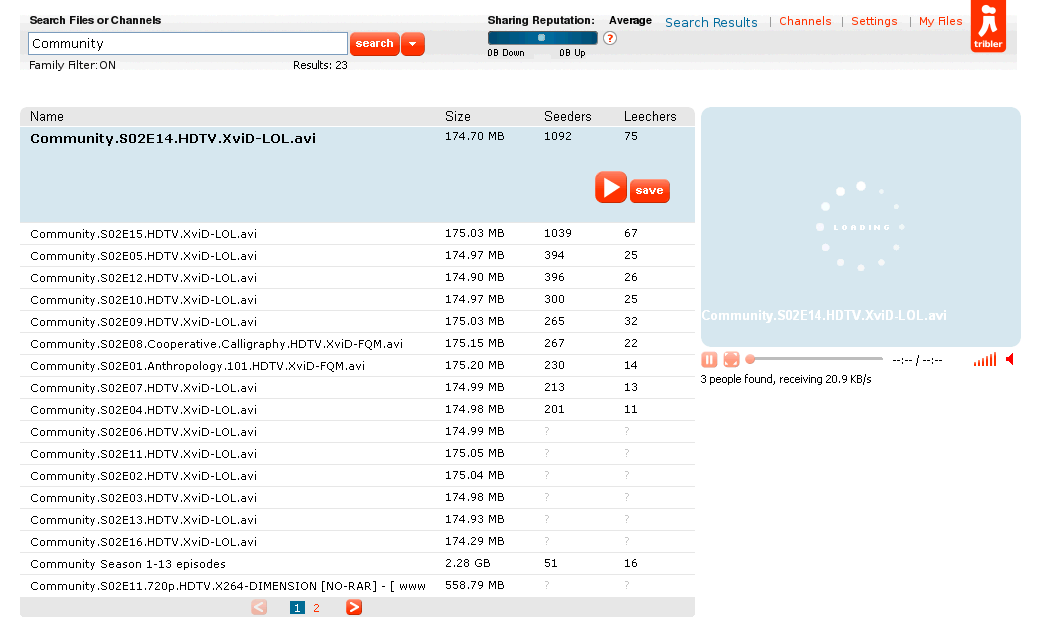Save the Community.S02E14 torrent
Screen dimensions: 1050x638
click(x=650, y=191)
